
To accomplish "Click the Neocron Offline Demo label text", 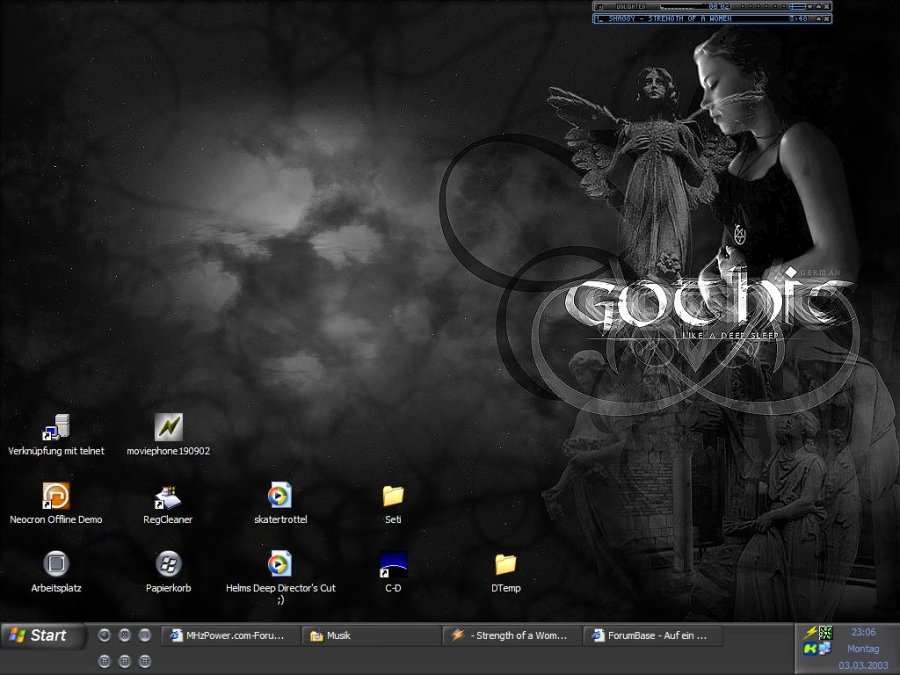I will pos(56,519).
